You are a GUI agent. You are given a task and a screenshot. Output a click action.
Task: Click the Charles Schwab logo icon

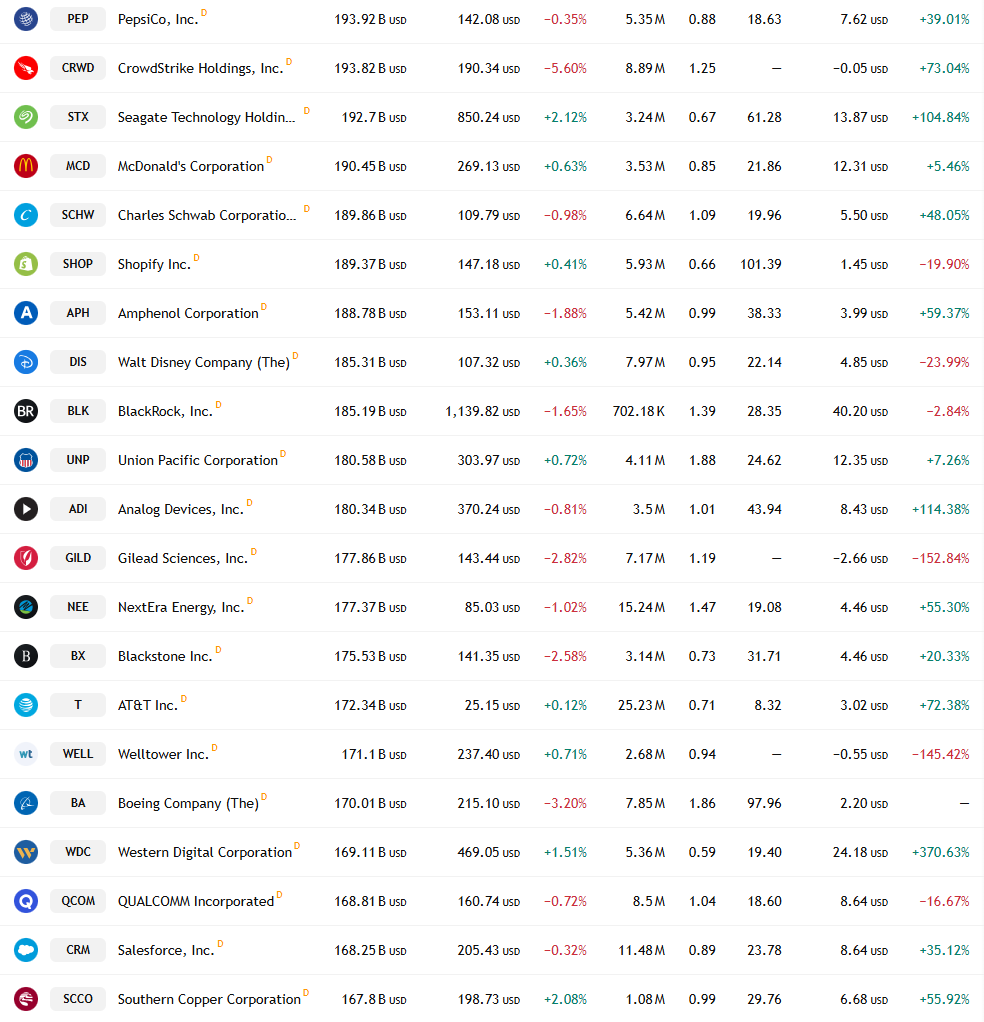[26, 214]
